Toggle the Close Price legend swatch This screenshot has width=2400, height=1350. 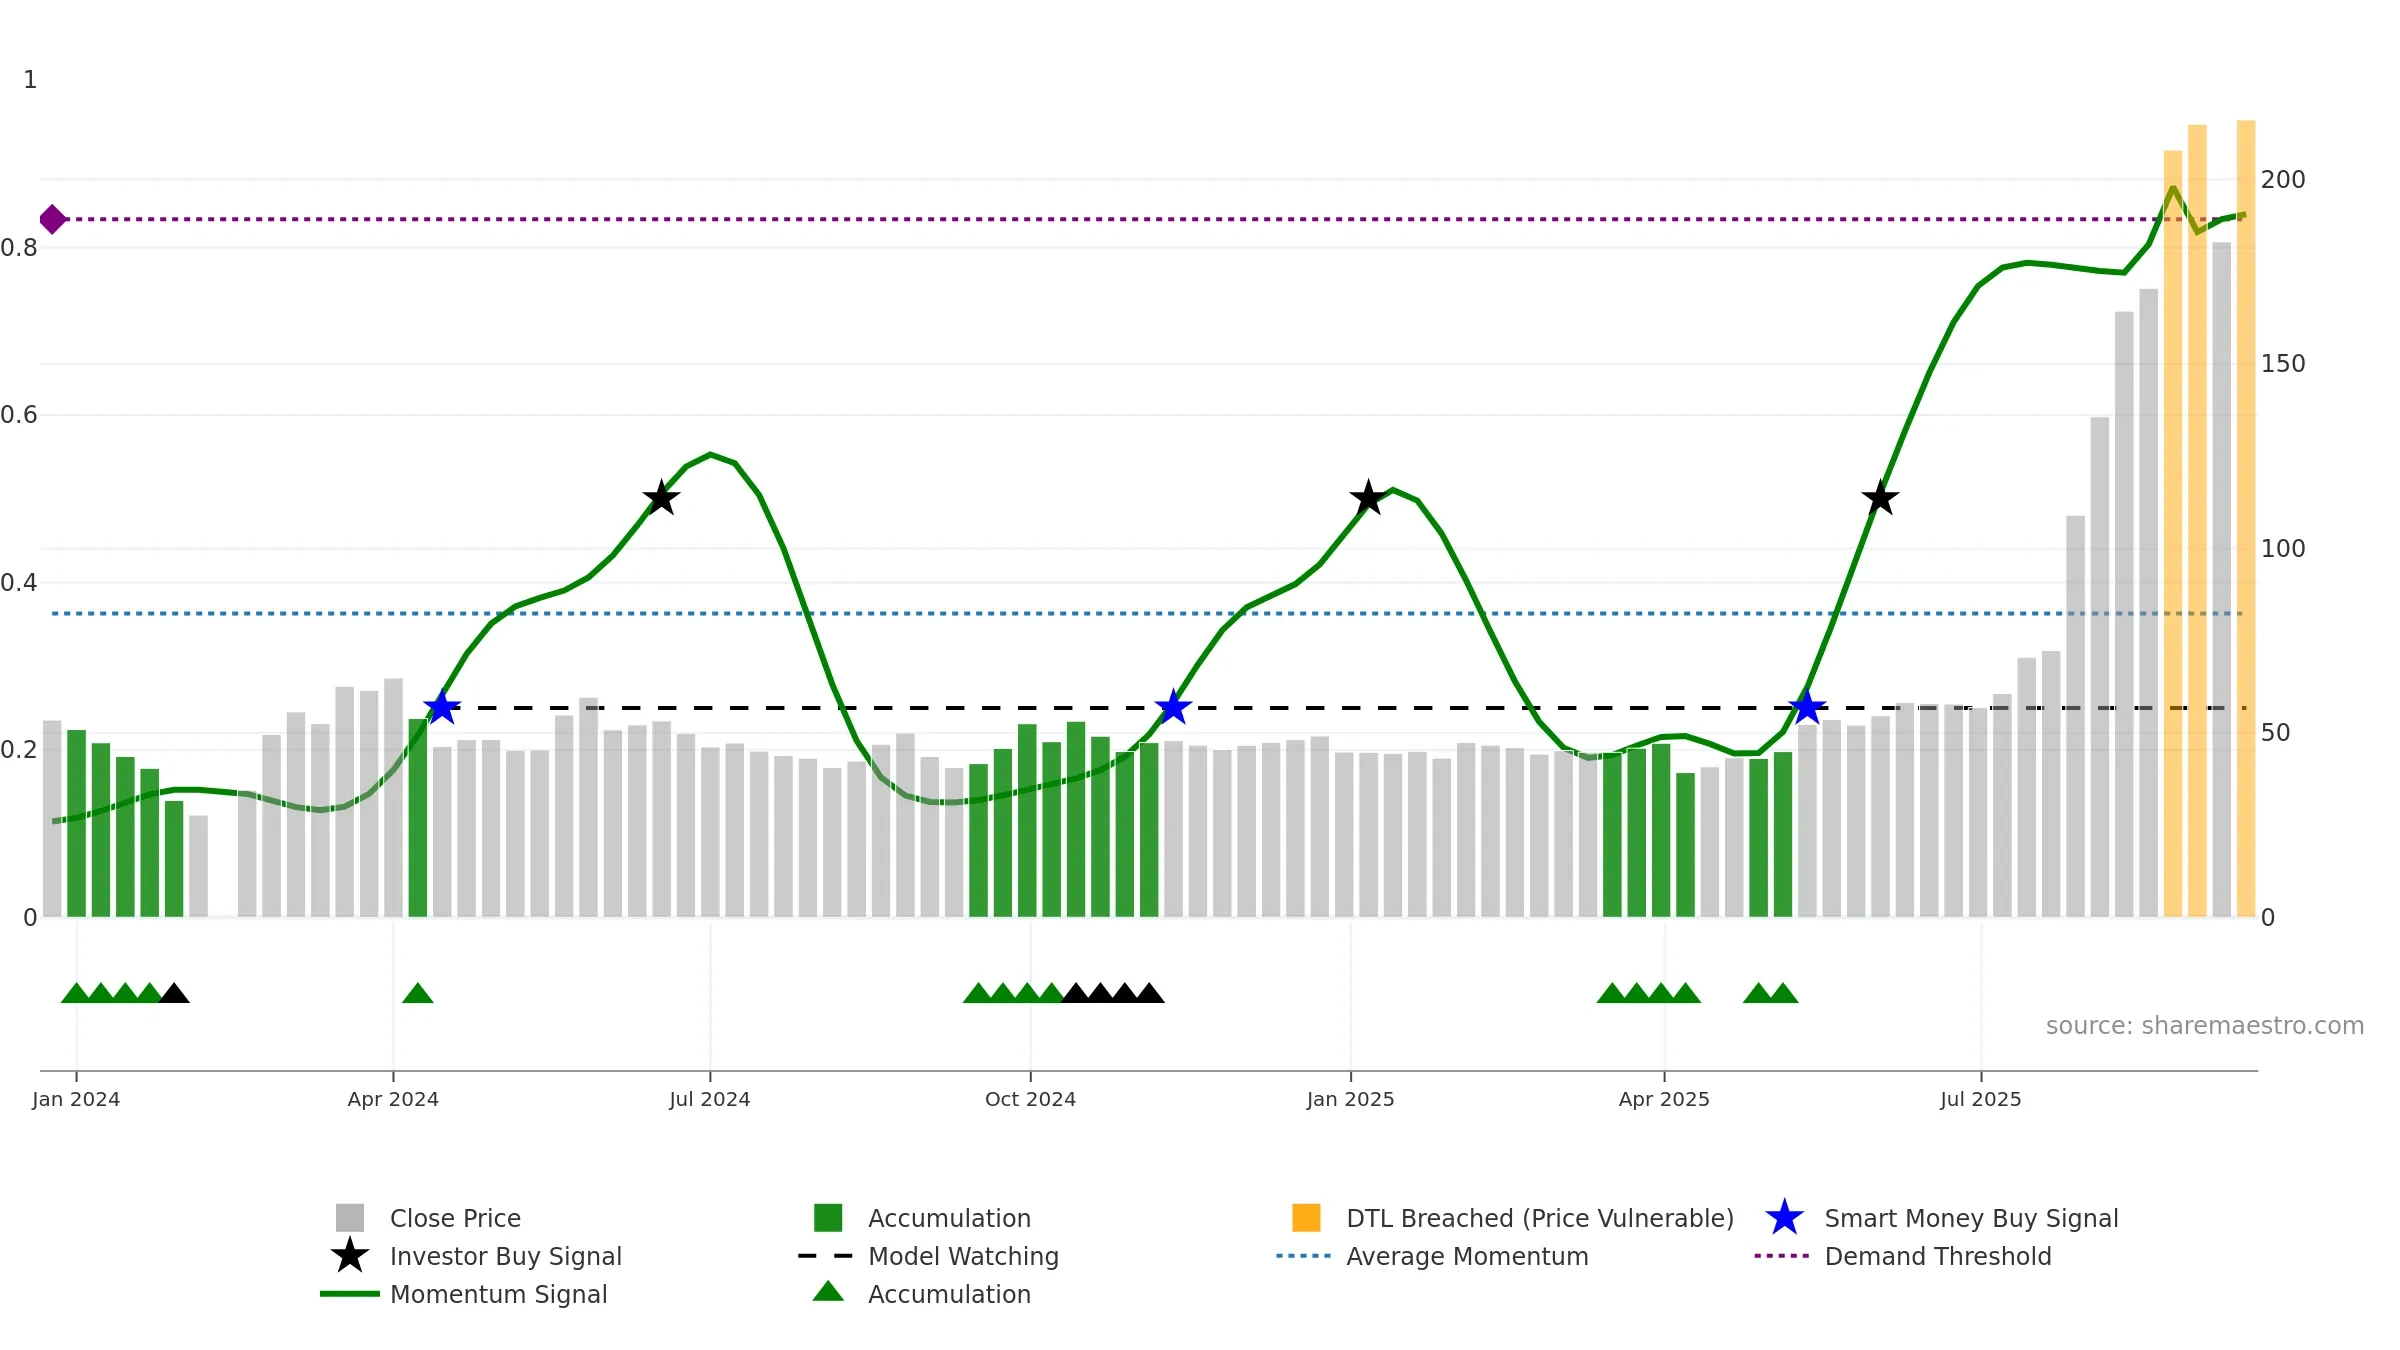[350, 1218]
